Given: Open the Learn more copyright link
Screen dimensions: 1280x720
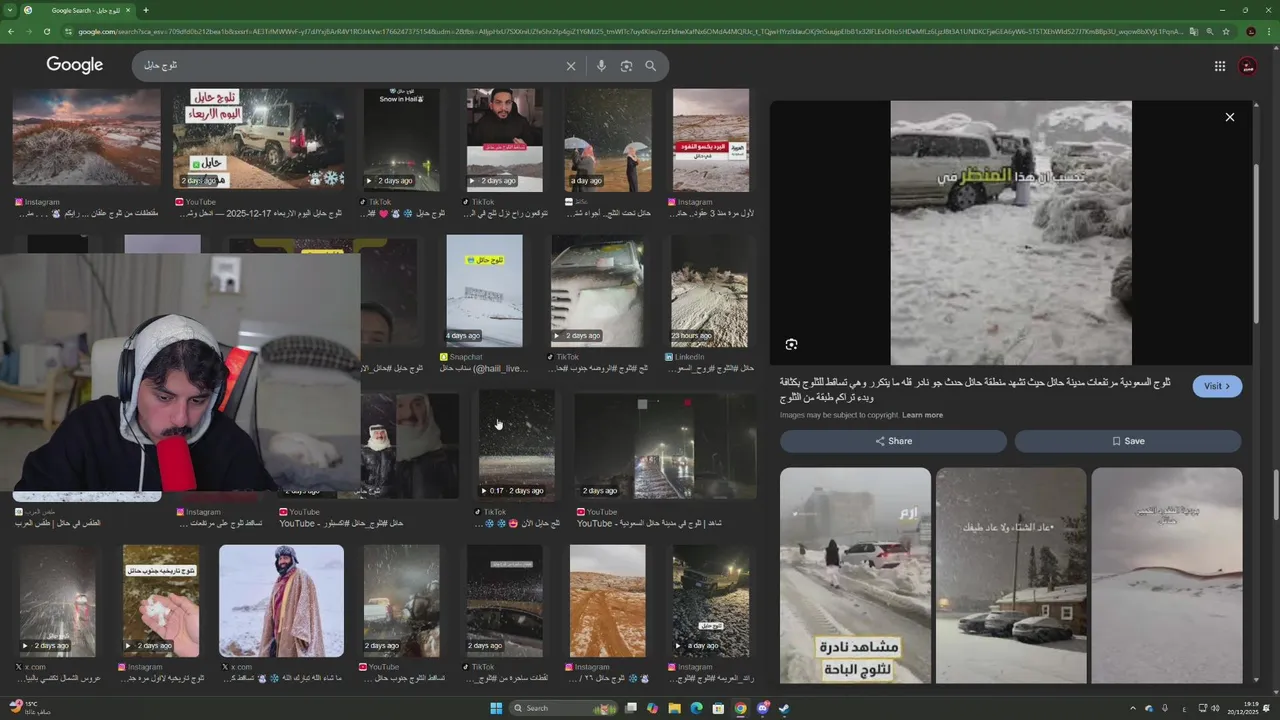Looking at the screenshot, I should [922, 415].
